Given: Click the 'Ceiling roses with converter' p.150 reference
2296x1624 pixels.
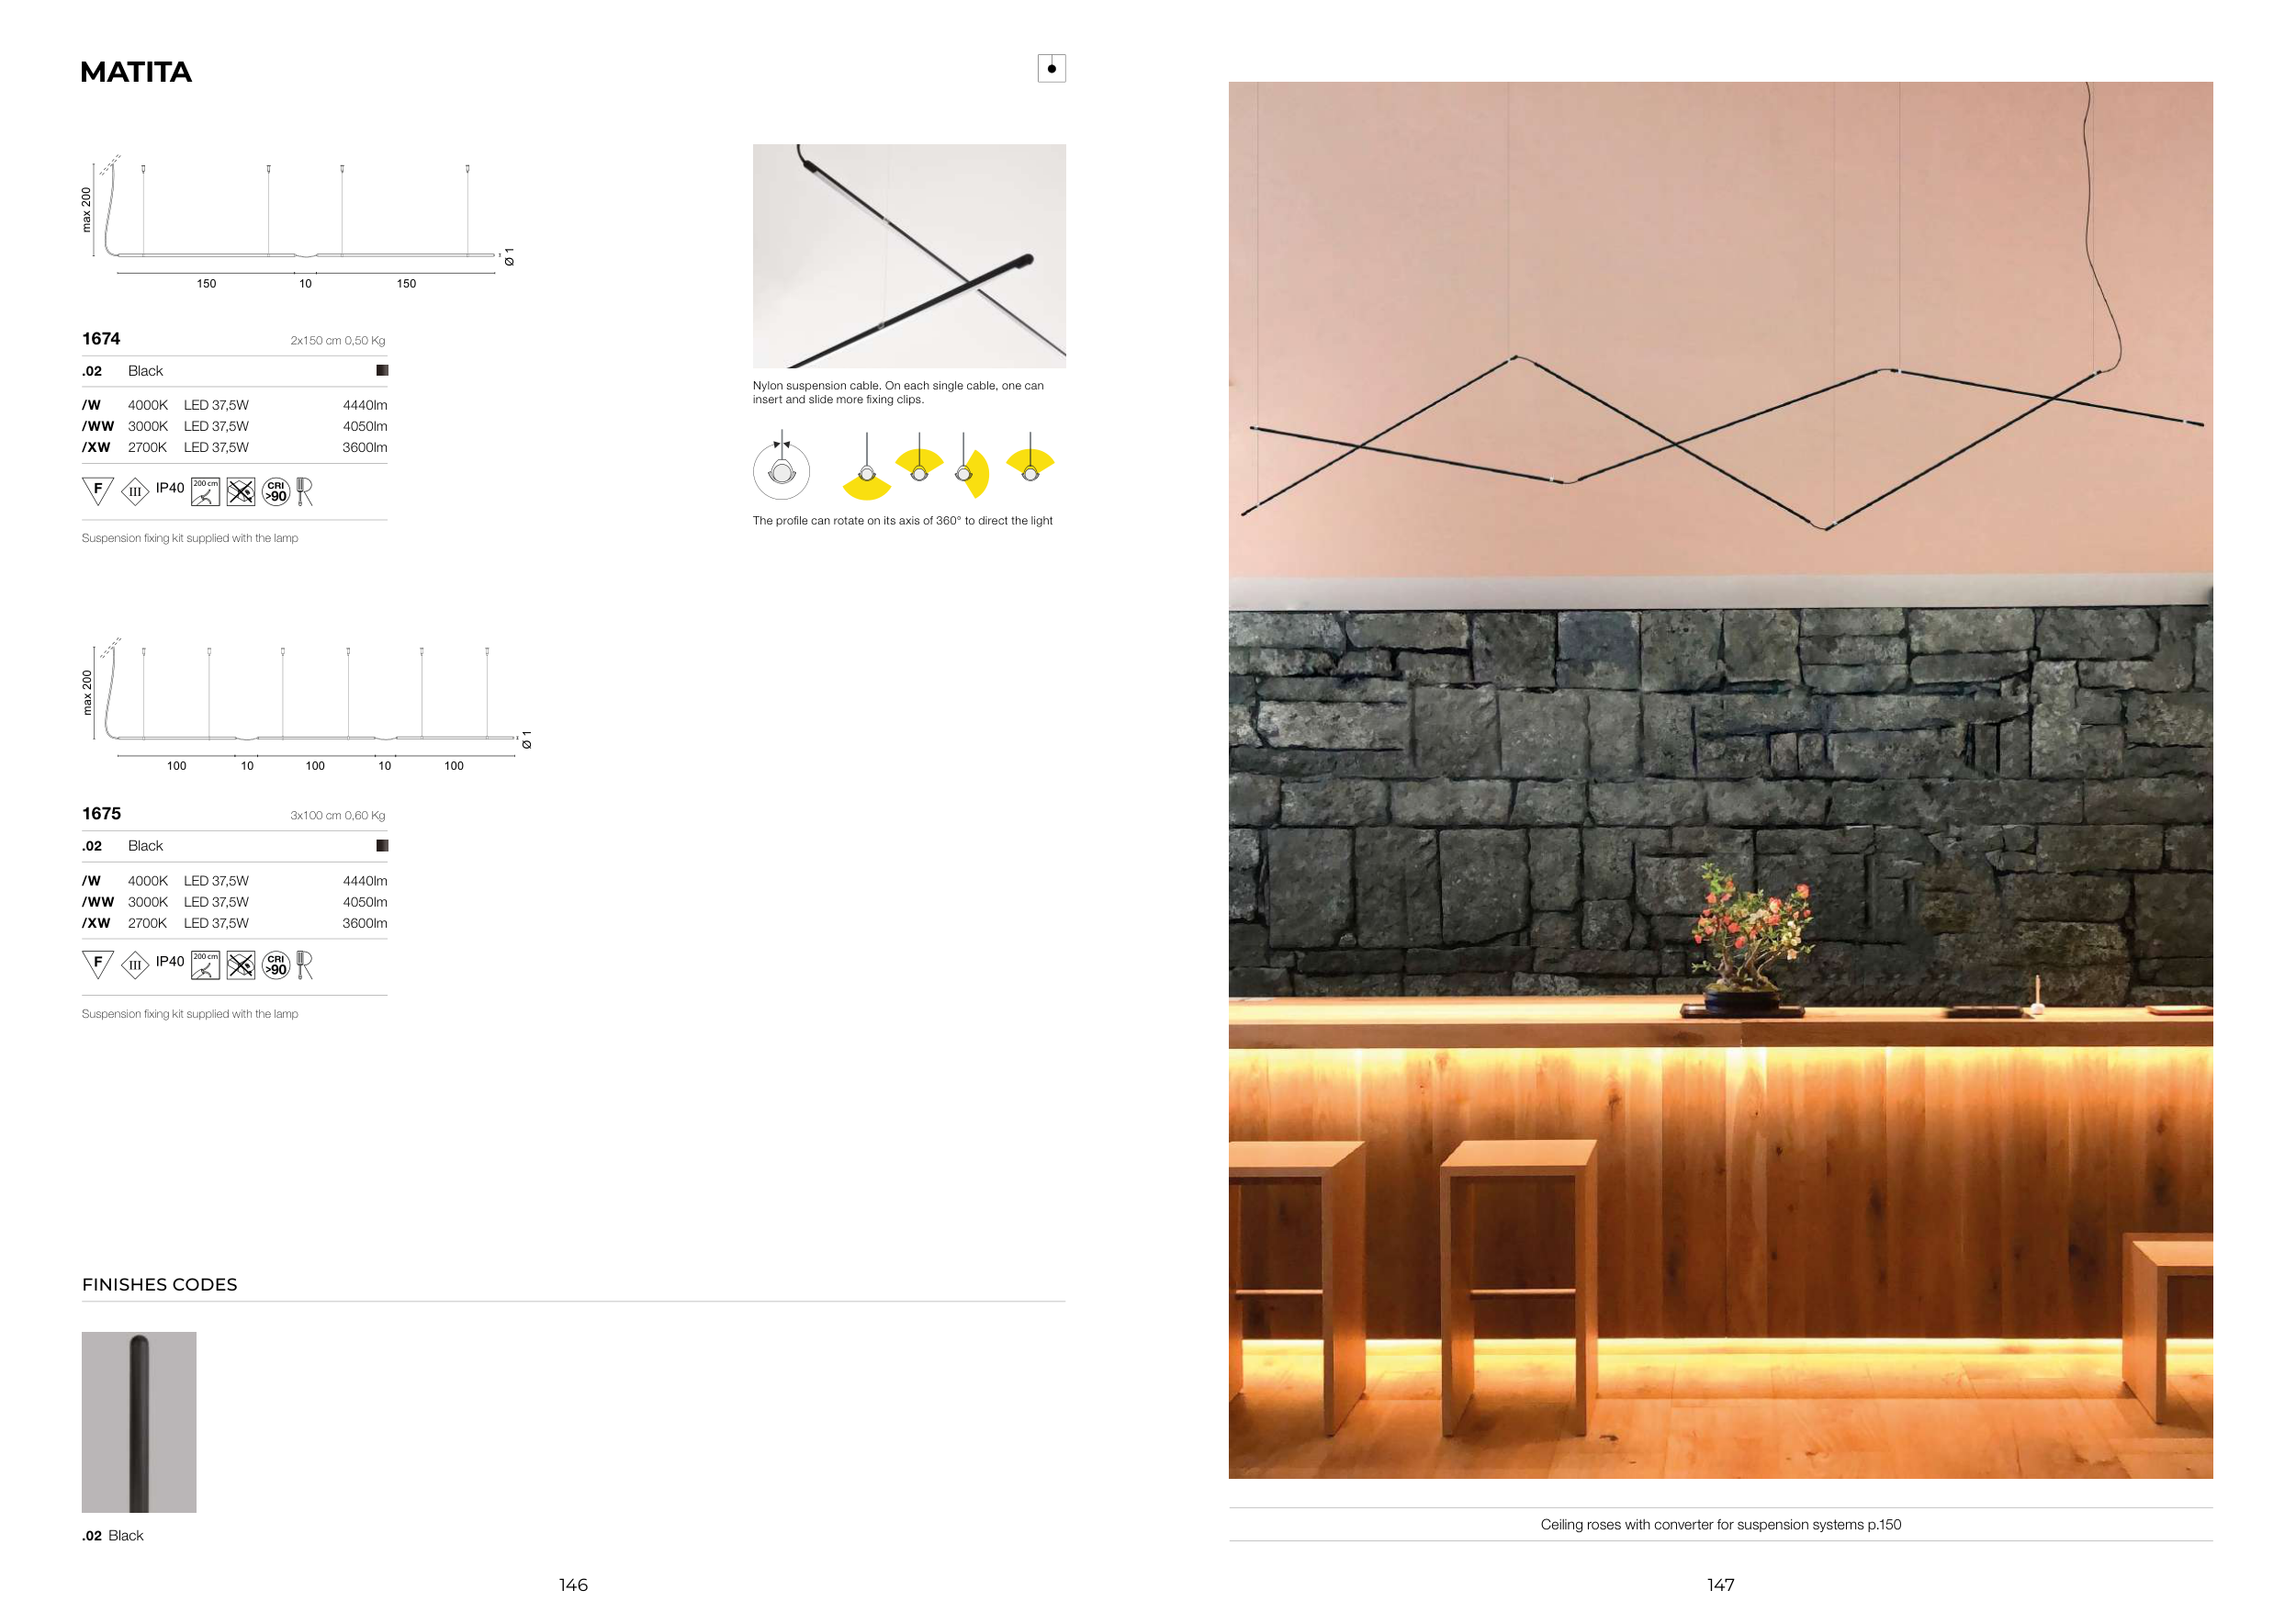Looking at the screenshot, I should 1720,1524.
